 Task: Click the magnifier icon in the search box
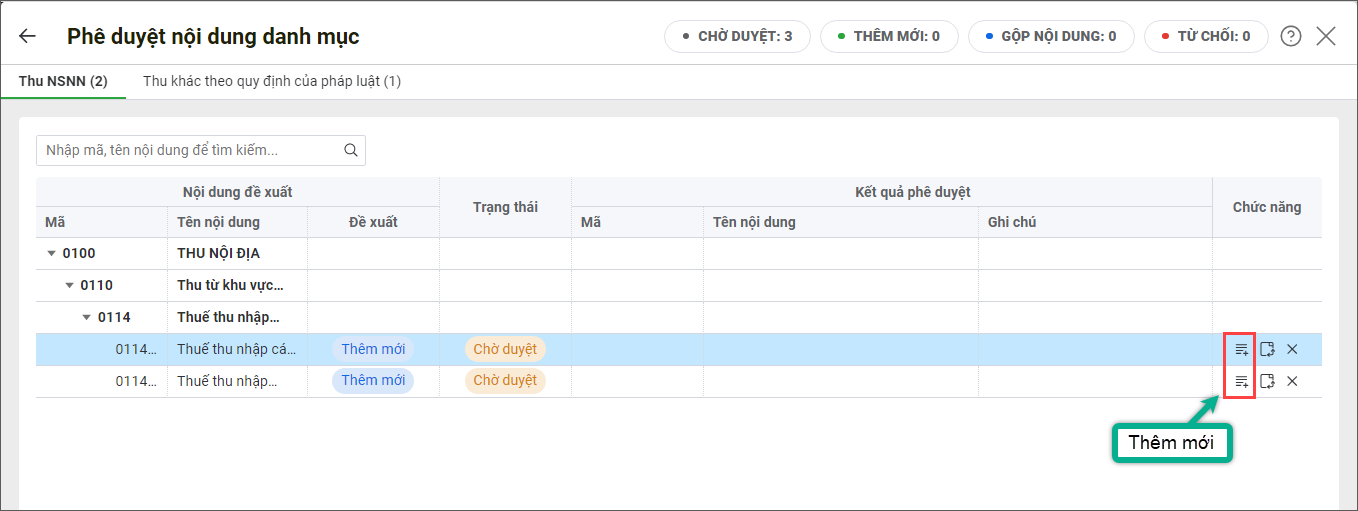point(350,151)
